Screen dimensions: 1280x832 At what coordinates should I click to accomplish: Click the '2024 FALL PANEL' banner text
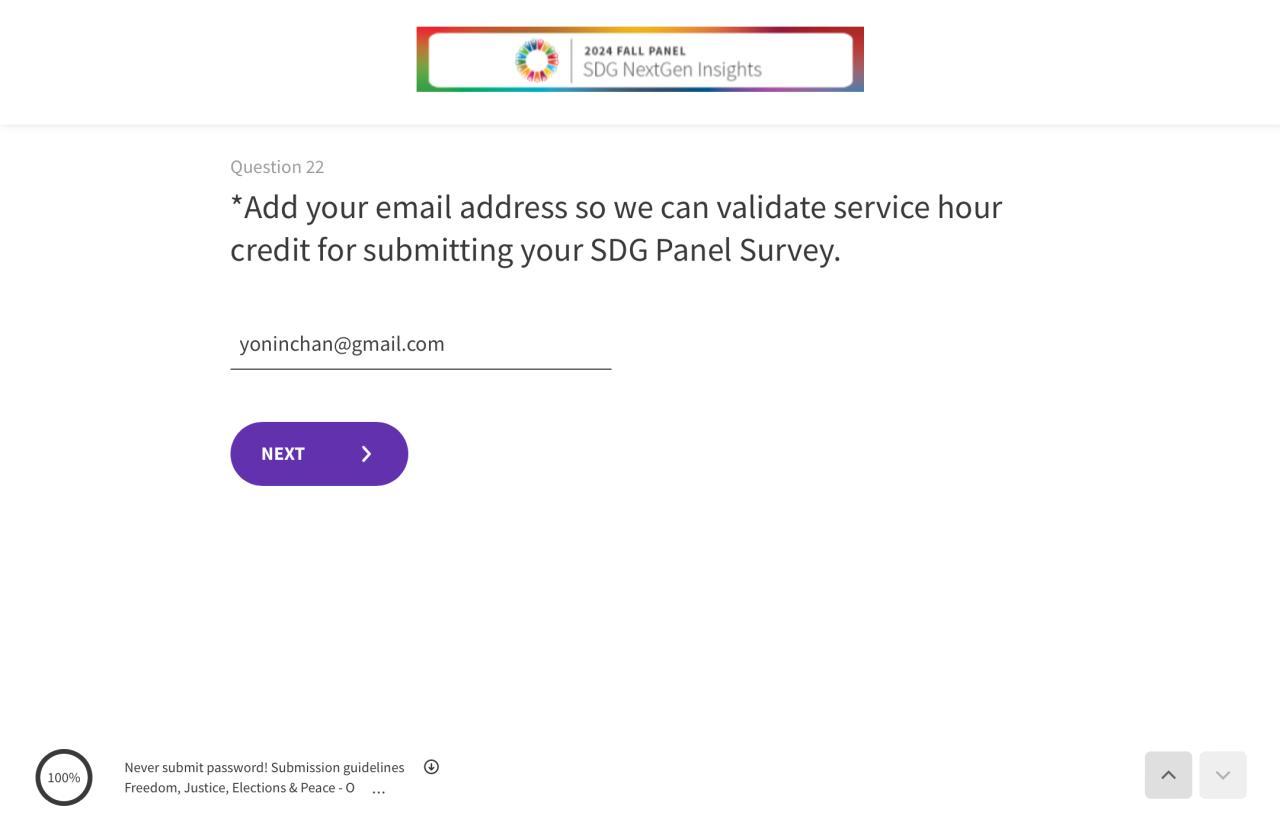634,51
